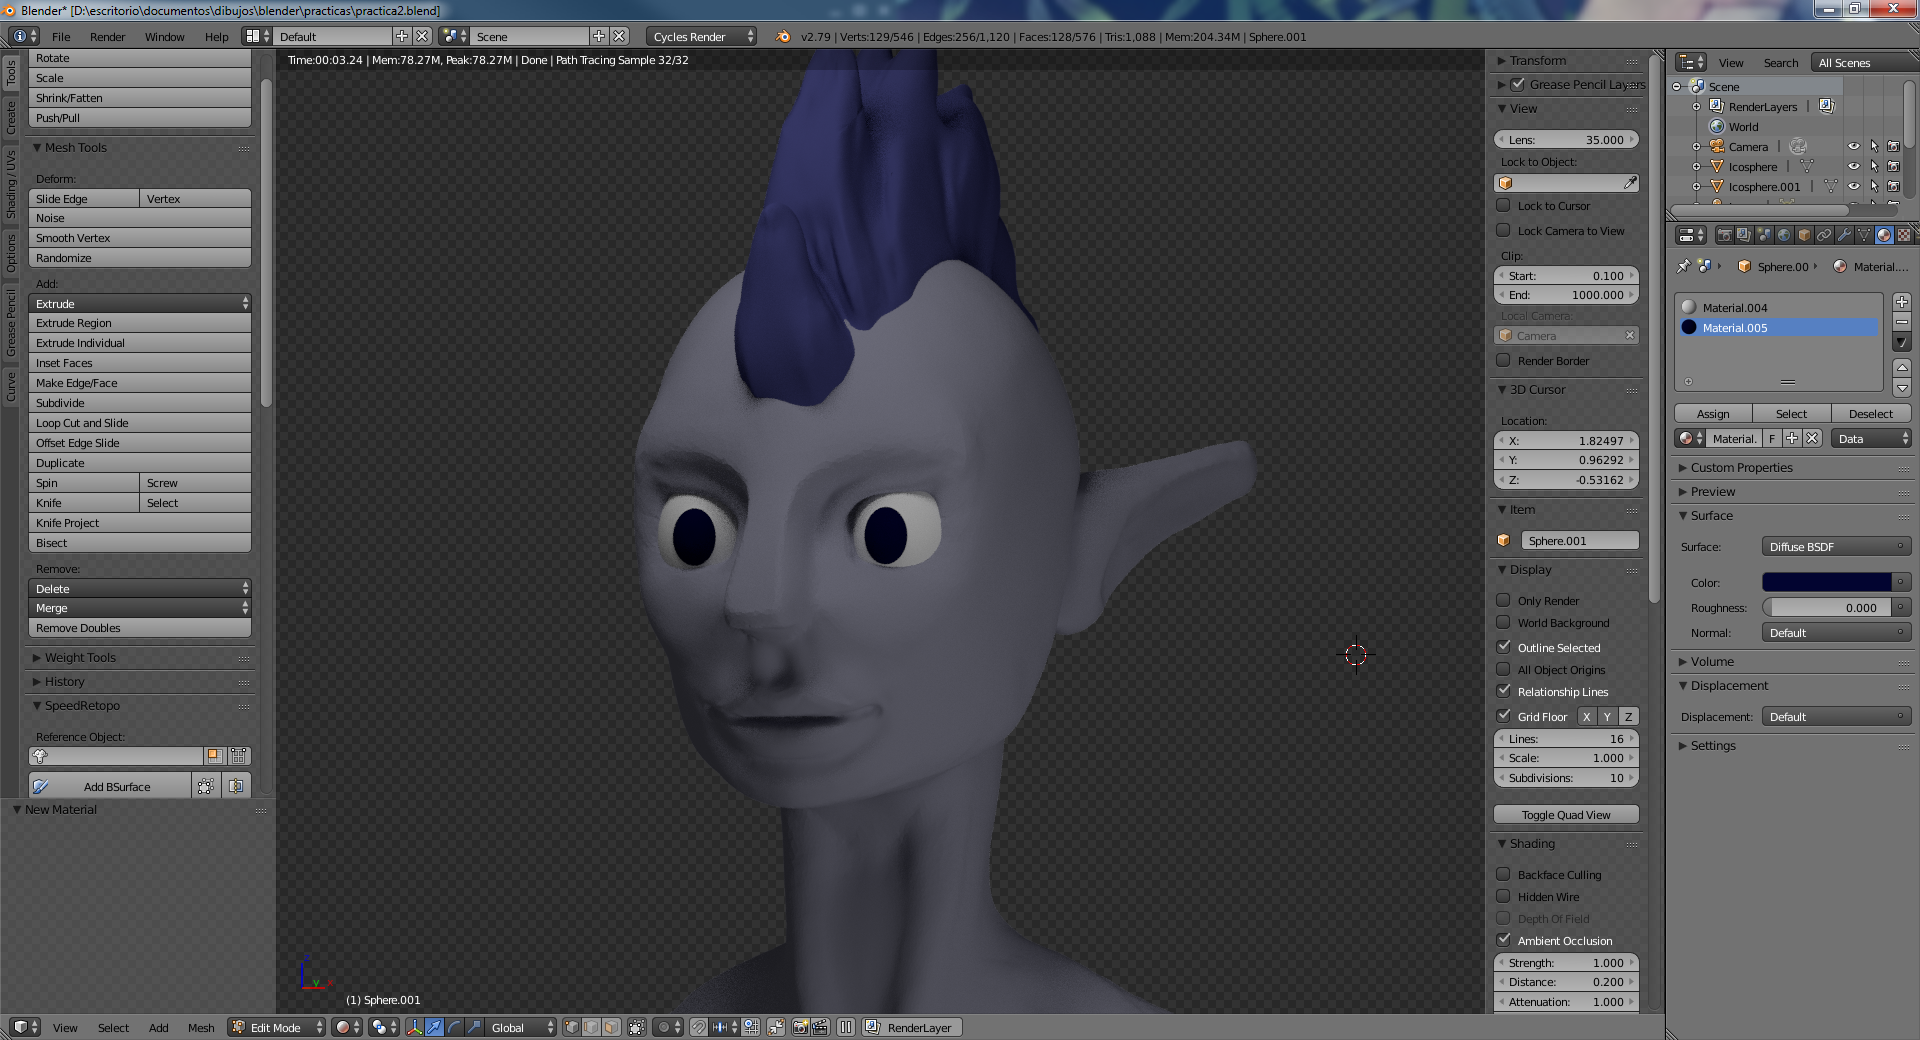This screenshot has height=1040, width=1920.
Task: Click the Subdivide button
Action: (x=140, y=403)
